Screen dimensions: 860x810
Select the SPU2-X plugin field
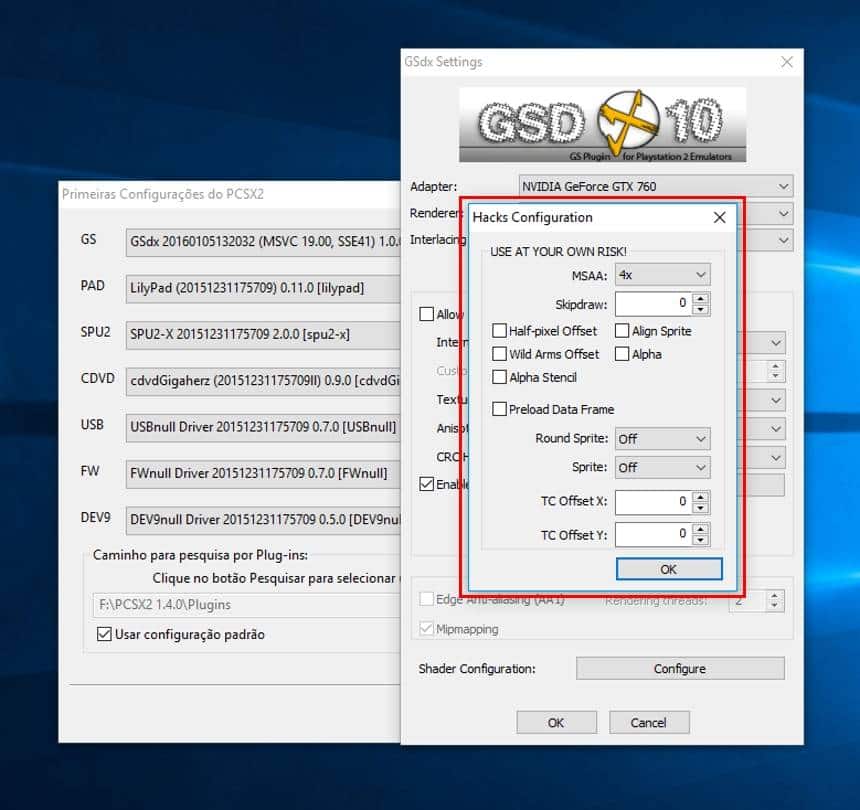coord(263,335)
